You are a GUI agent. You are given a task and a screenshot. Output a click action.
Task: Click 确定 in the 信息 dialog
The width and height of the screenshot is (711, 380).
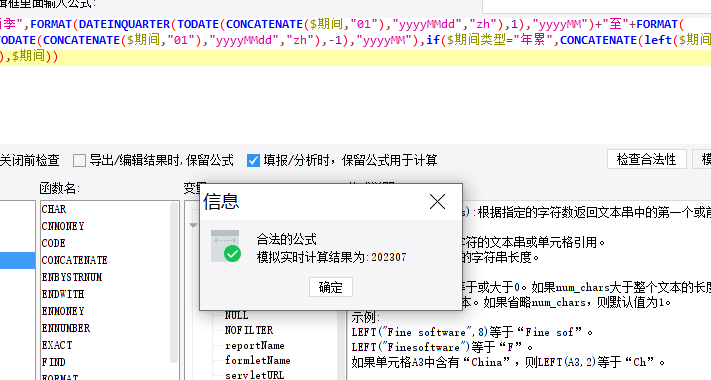click(331, 287)
